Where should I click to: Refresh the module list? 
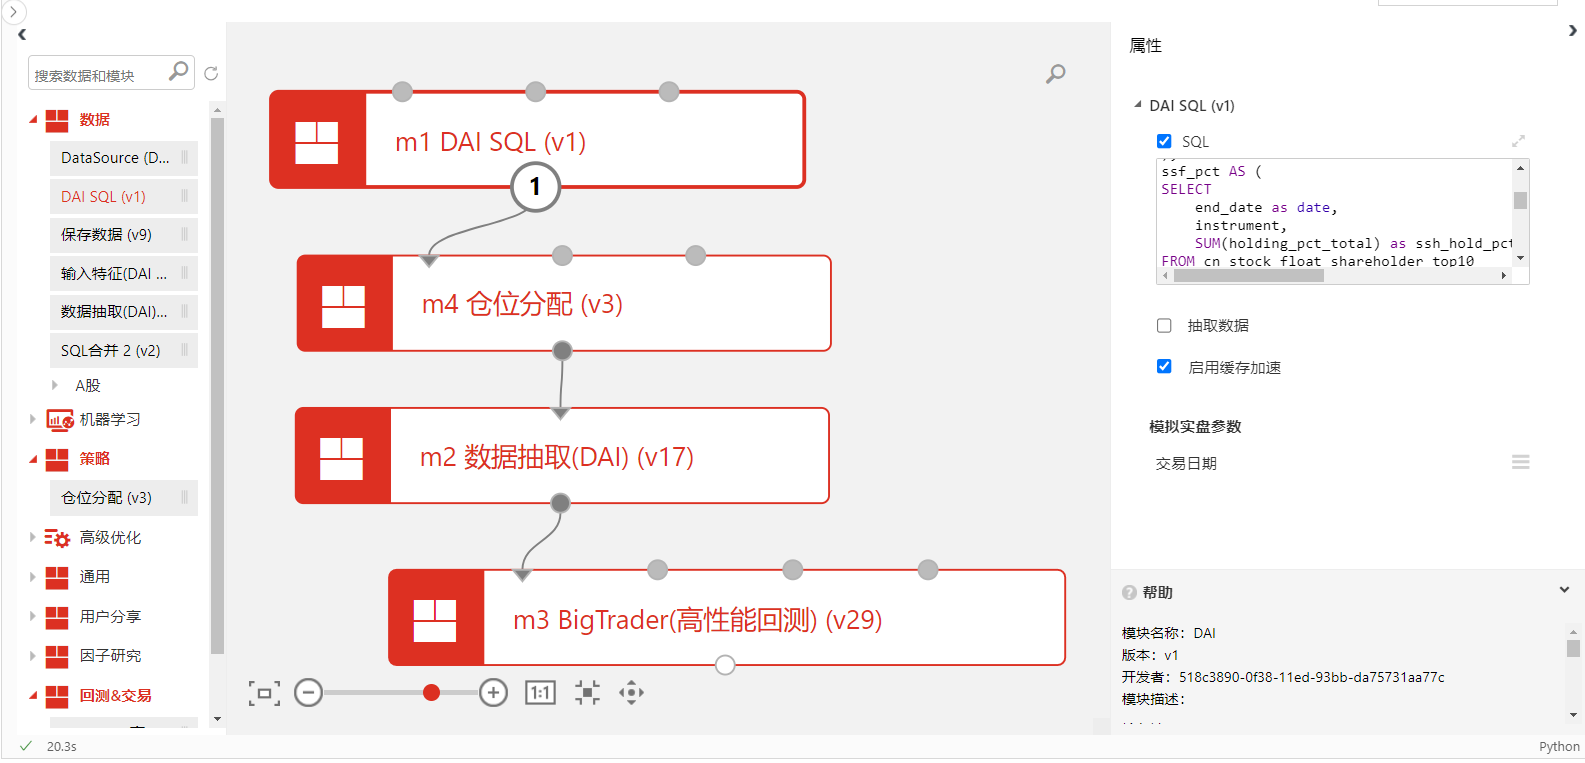(211, 74)
